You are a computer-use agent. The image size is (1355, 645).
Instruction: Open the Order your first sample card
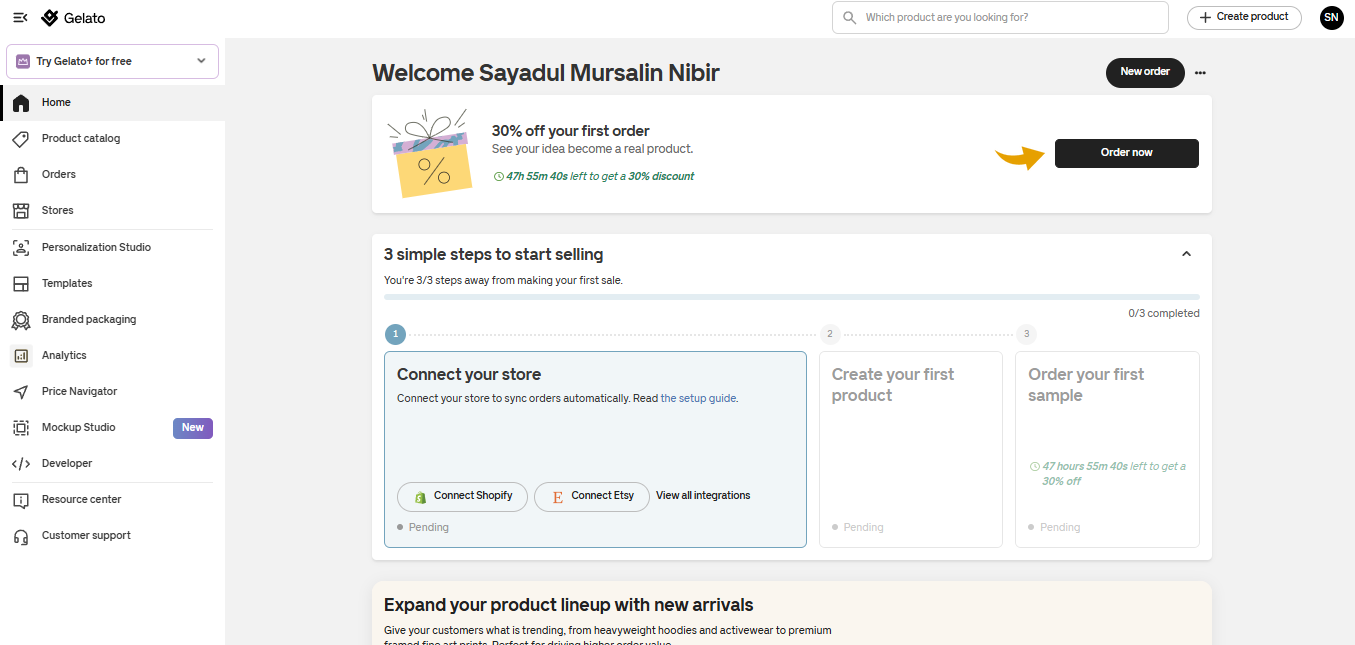(x=1107, y=449)
